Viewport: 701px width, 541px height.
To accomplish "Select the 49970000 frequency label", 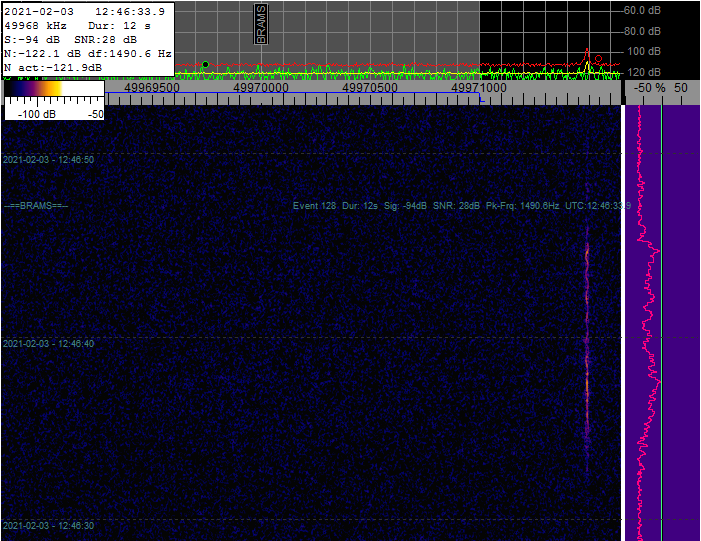I will point(261,87).
